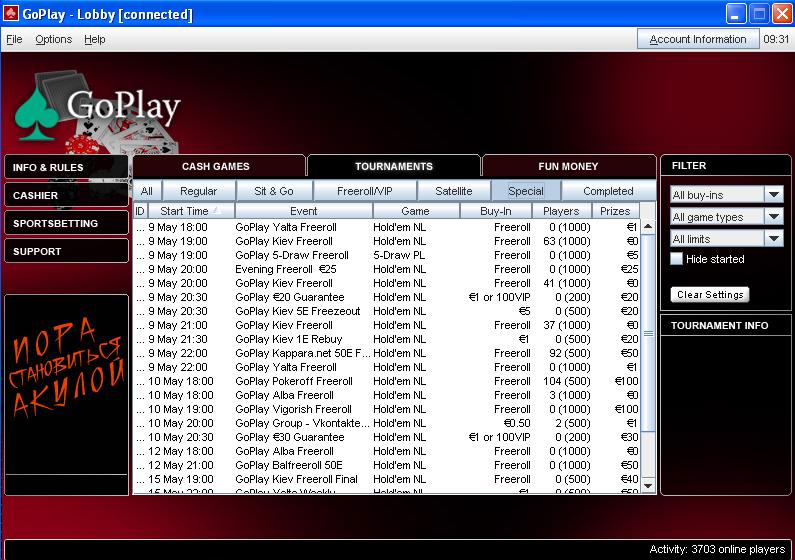
Task: Click the tournament list scroll down arrow
Action: coord(648,486)
